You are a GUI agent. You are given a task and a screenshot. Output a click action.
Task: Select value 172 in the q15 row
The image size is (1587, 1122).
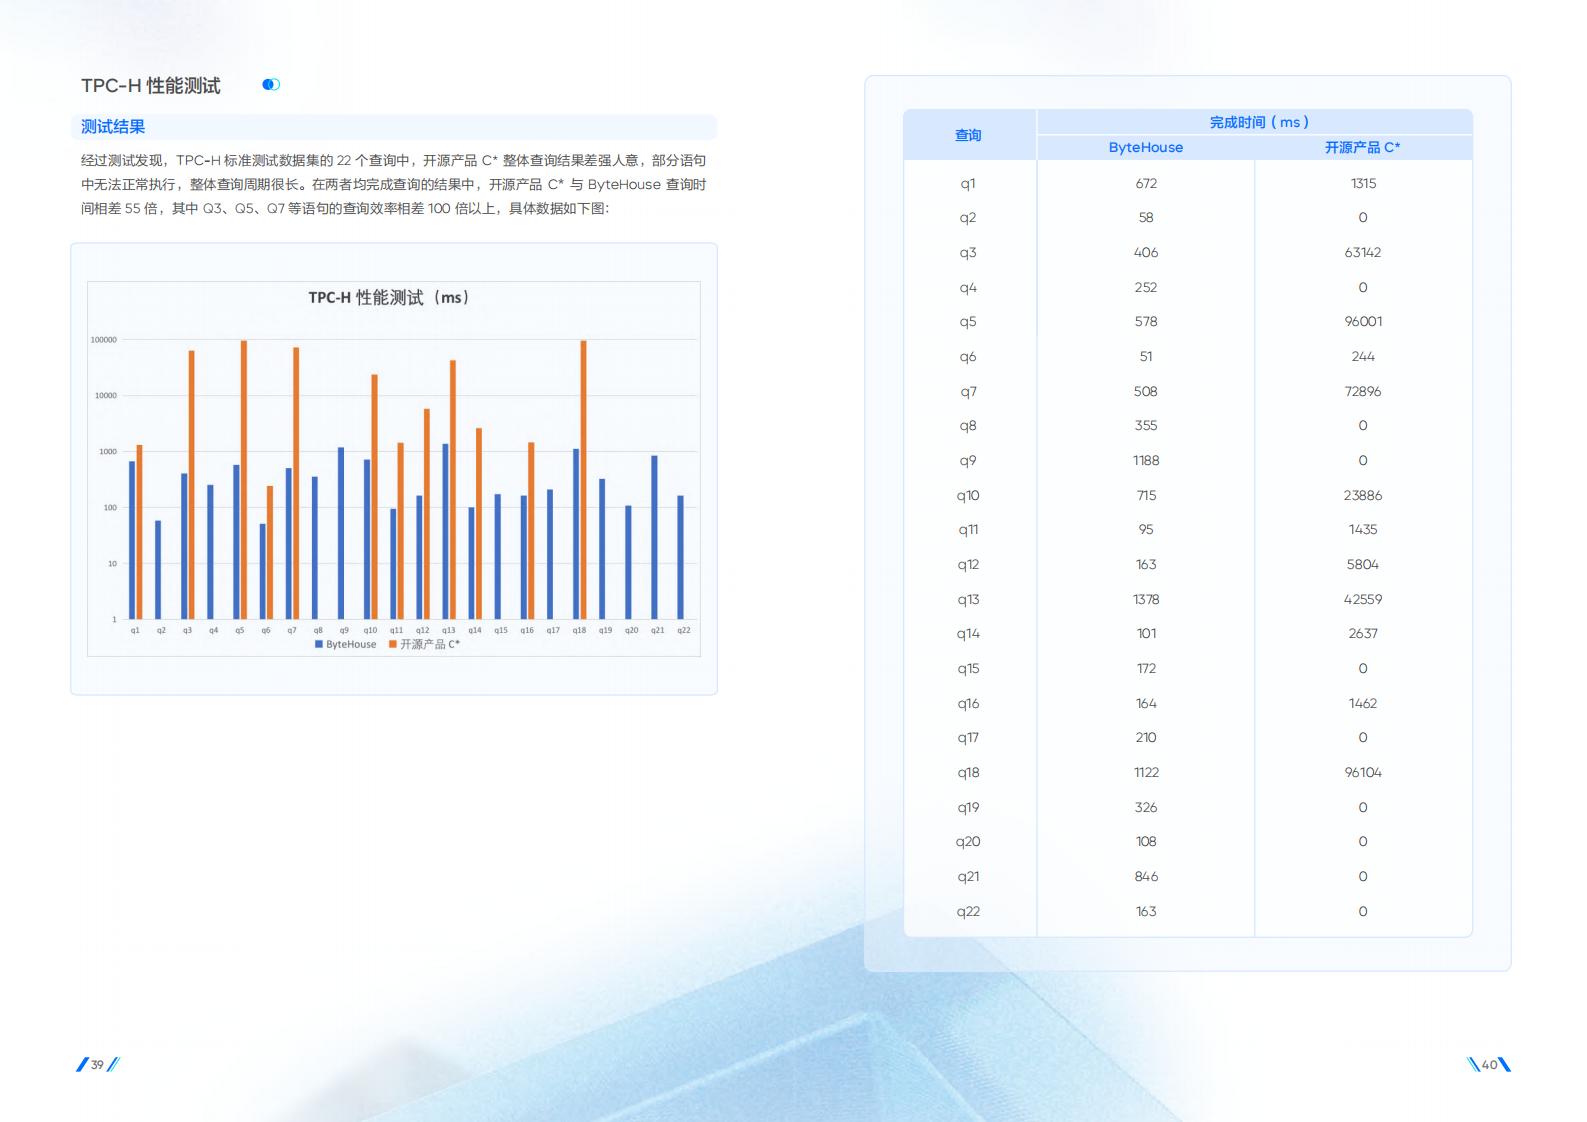[1146, 668]
